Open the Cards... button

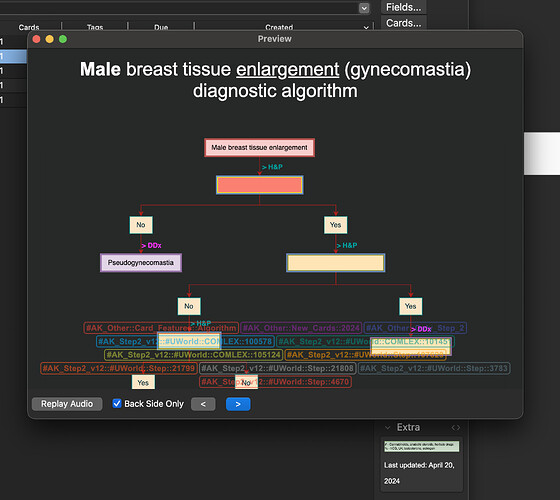(x=404, y=23)
